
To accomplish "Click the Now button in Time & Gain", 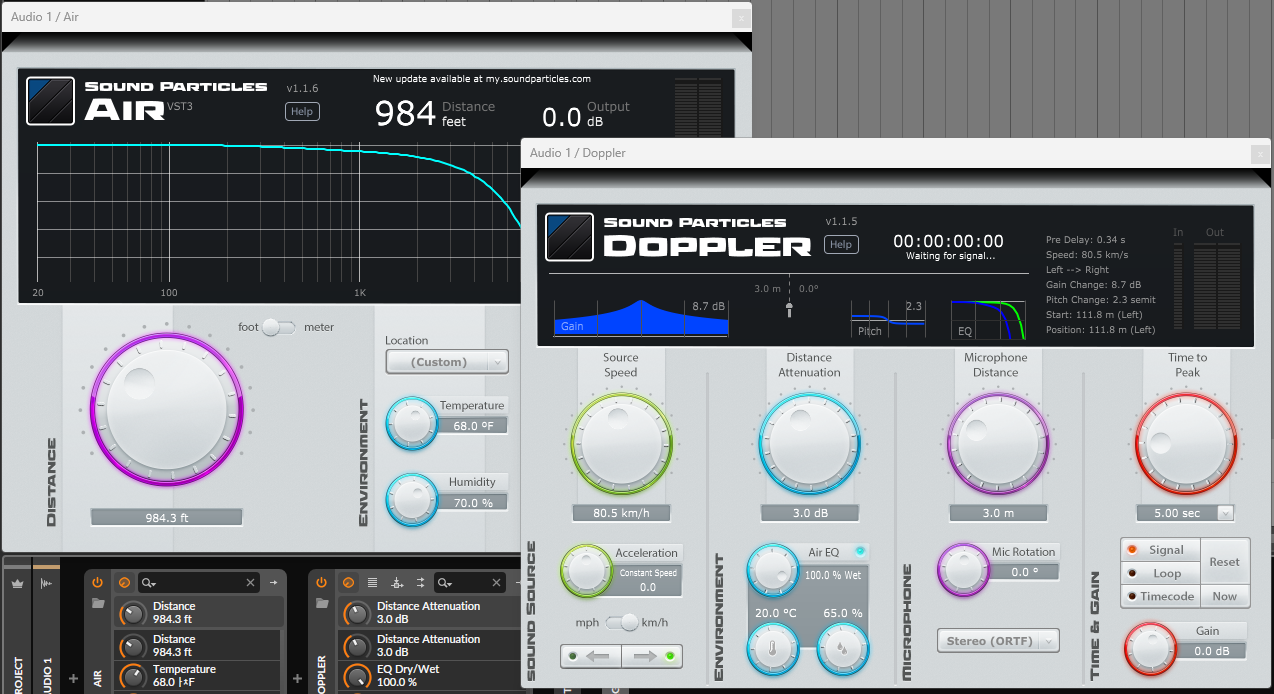I will click(1224, 596).
